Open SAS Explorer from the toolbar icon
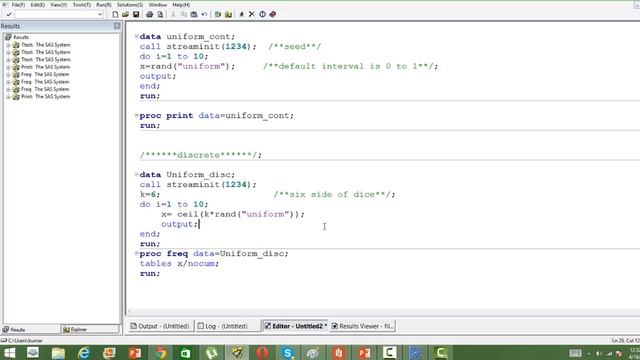Image resolution: width=640 pixels, height=360 pixels. click(x=228, y=14)
